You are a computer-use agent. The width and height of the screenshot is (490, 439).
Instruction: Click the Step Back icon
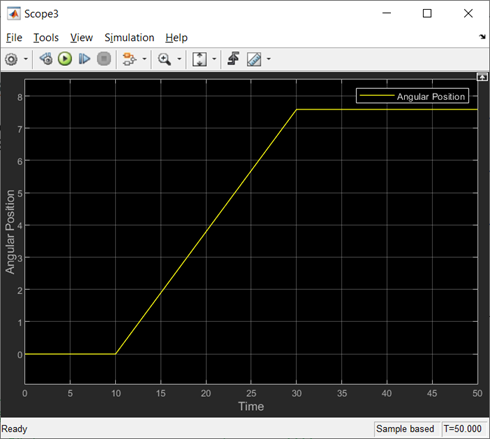click(46, 59)
